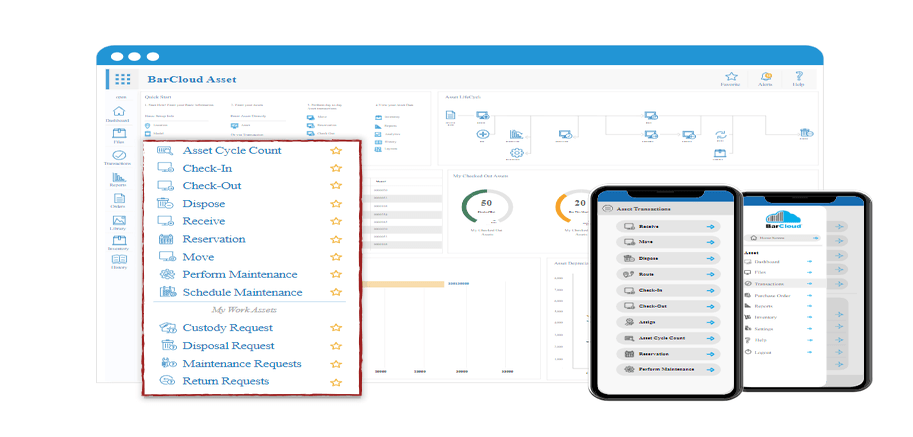Open Favorite star in top header
Viewport: 913px width, 437px height.
click(731, 79)
